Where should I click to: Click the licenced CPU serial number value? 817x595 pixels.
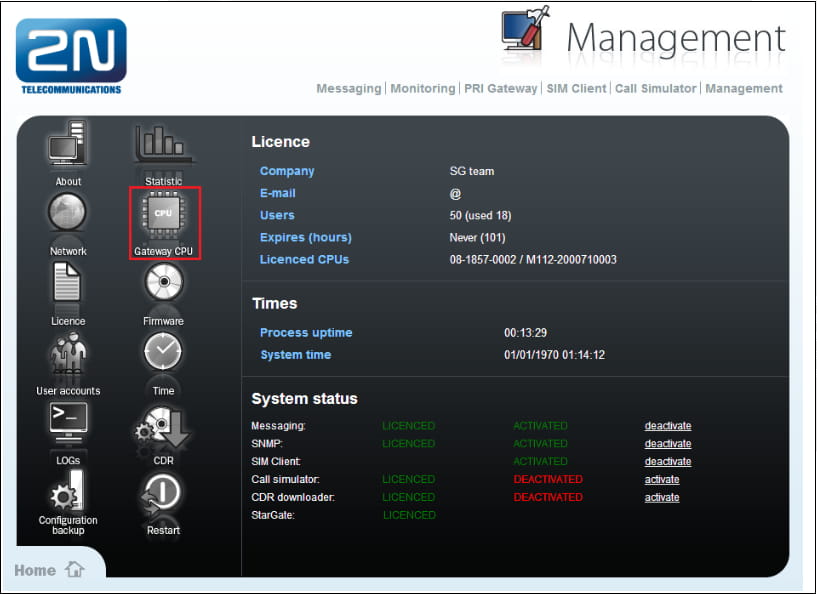[x=533, y=259]
